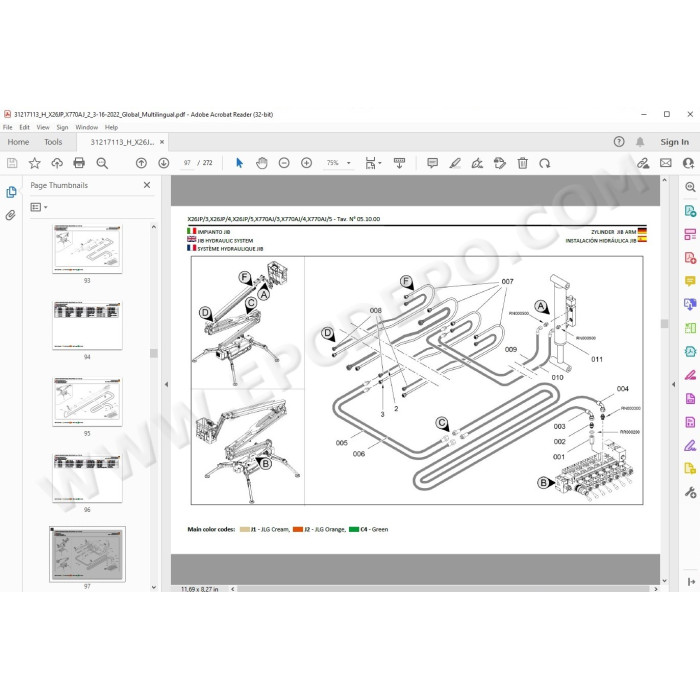700x700 pixels.
Task: Click document vertical scrollbar down arrow
Action: [x=664, y=581]
